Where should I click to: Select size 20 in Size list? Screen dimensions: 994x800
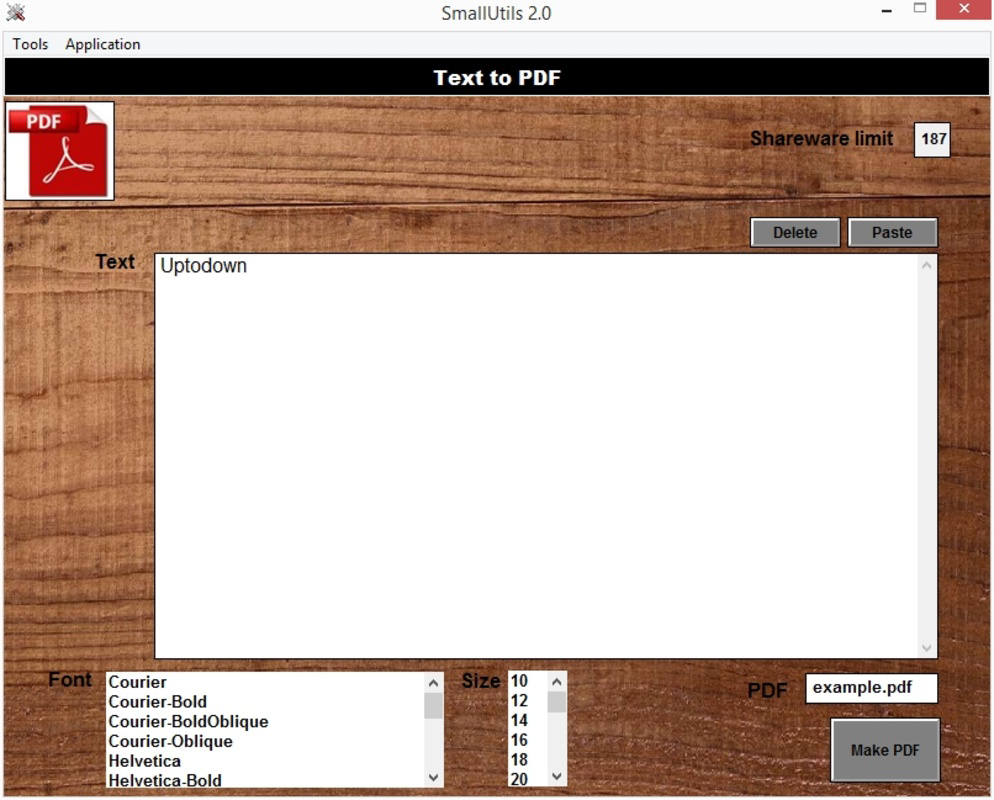(527, 778)
